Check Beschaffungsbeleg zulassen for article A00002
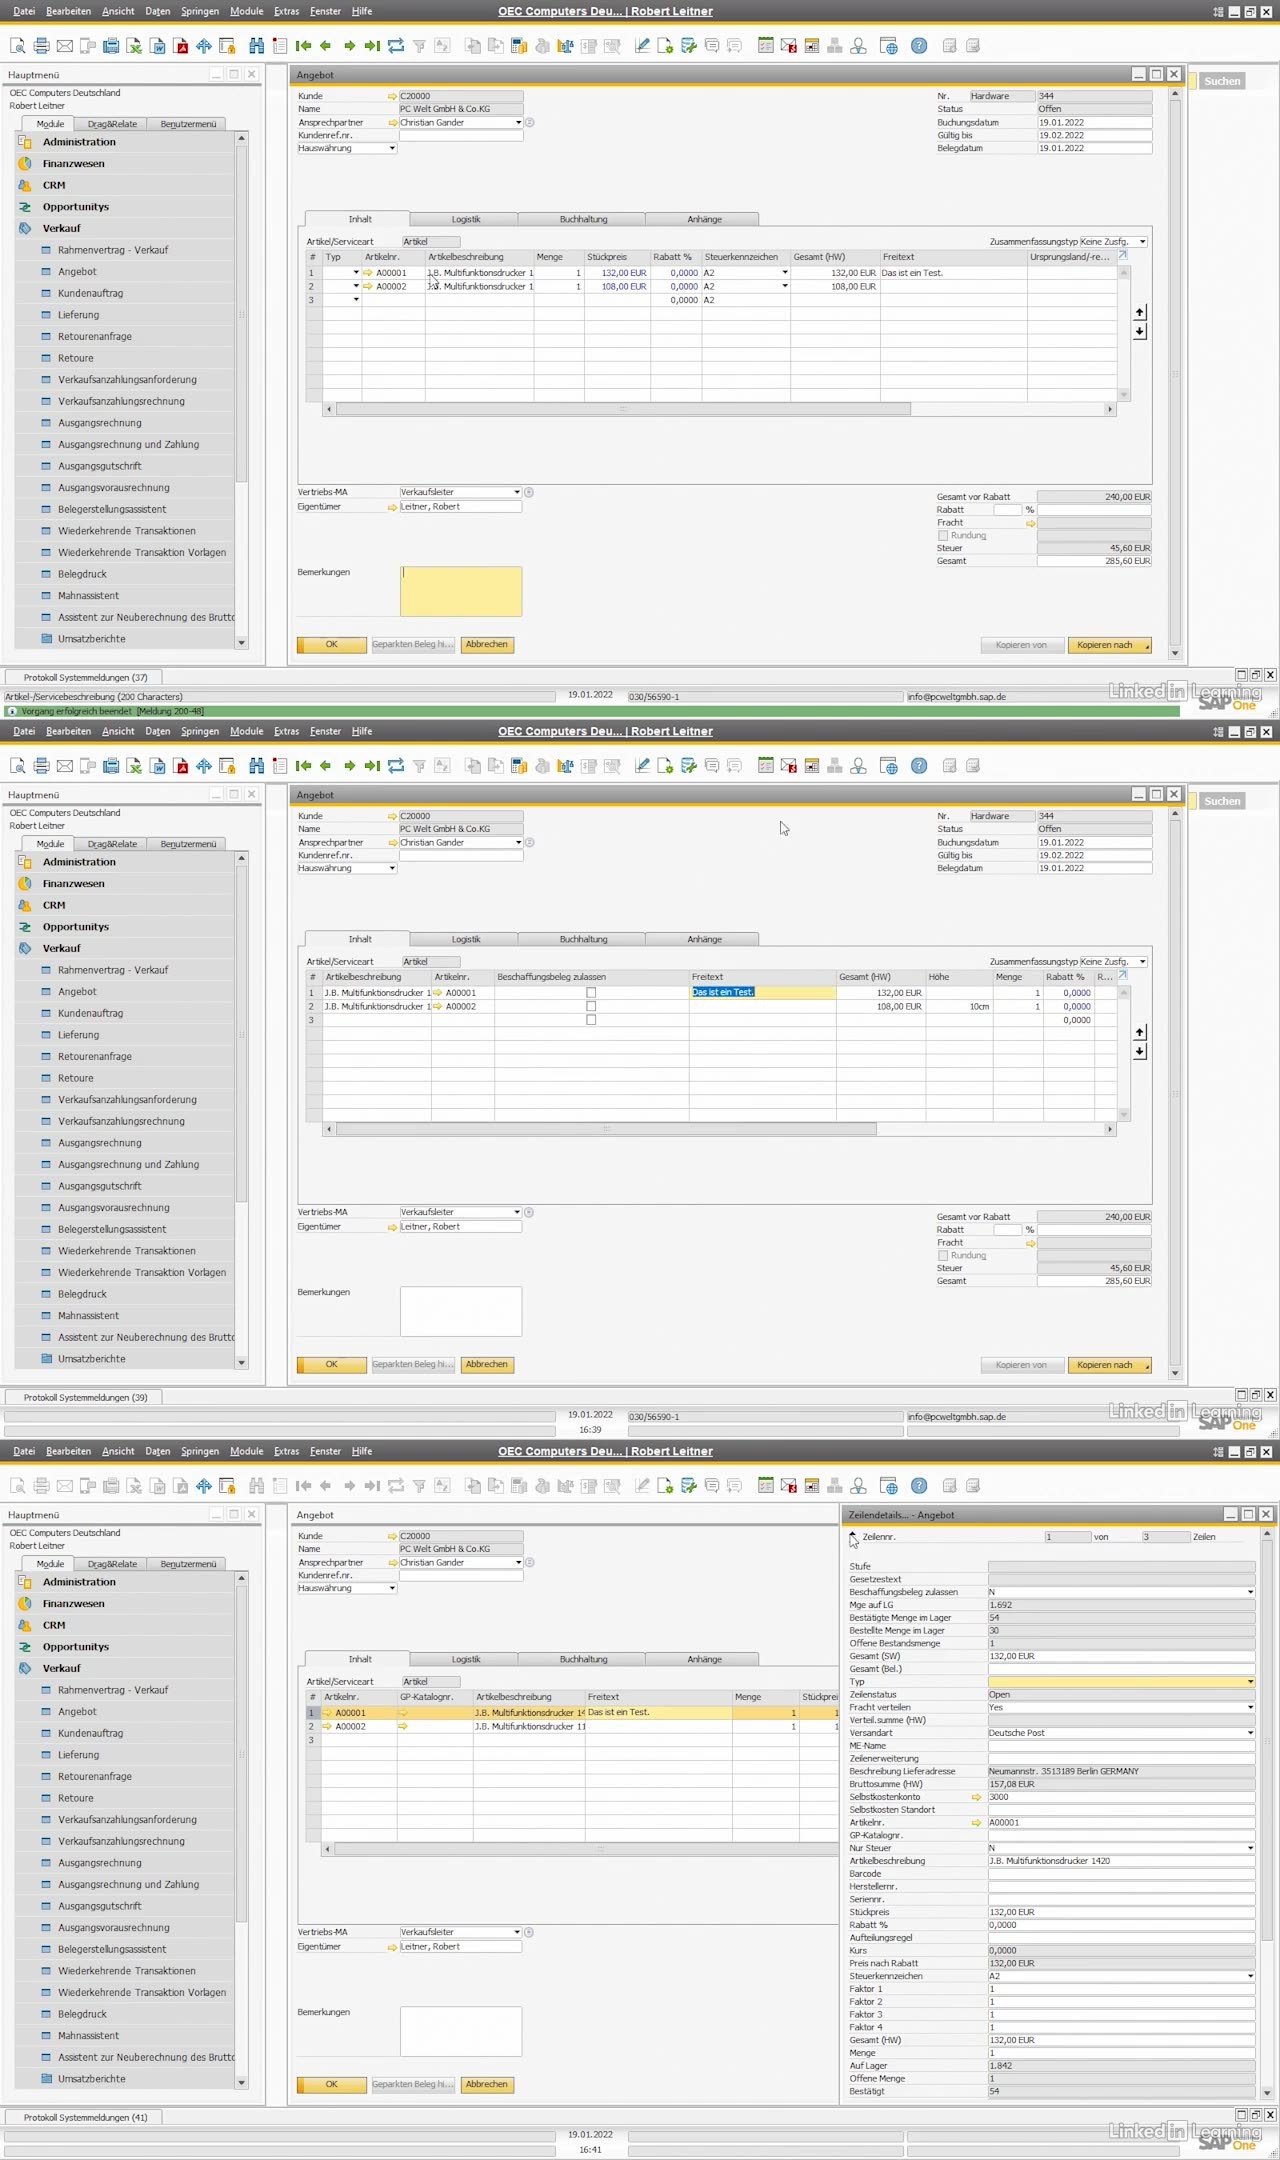This screenshot has width=1280, height=2160. click(591, 1007)
